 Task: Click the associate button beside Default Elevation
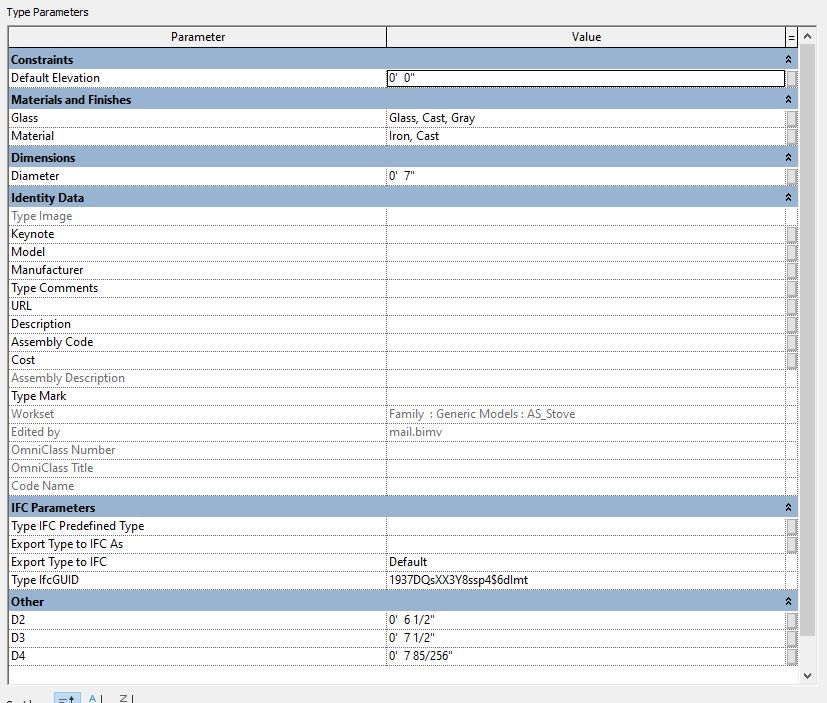792,78
